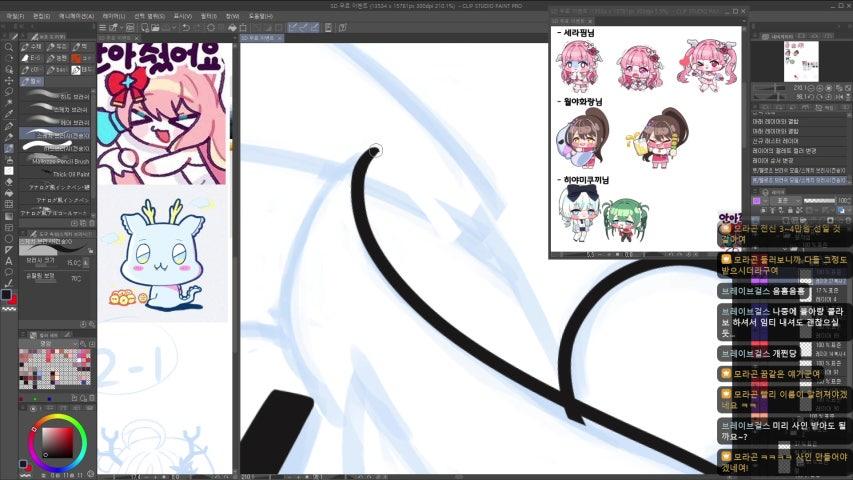Select the Gradient tool
Screen dimensions: 853x480
9,216
